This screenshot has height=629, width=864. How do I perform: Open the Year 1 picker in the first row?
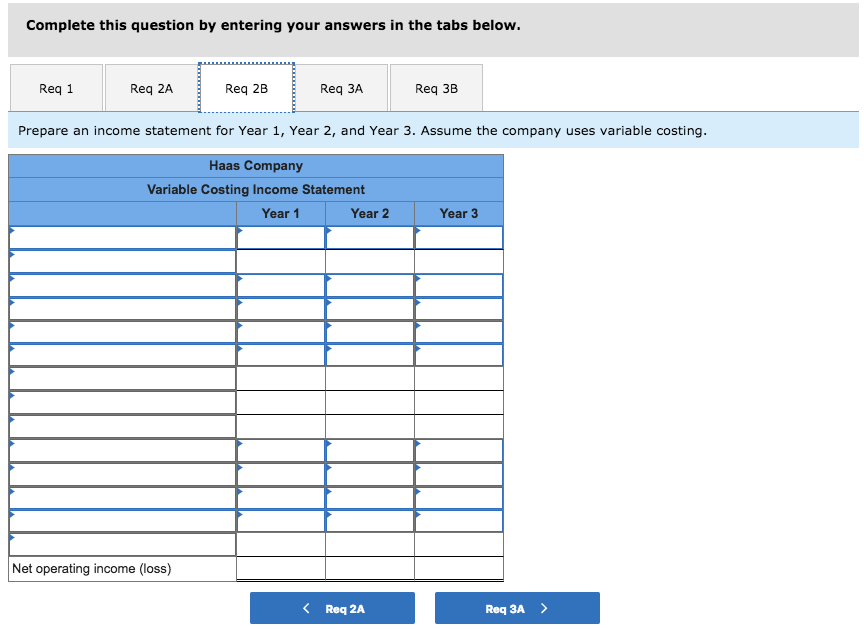tap(280, 237)
